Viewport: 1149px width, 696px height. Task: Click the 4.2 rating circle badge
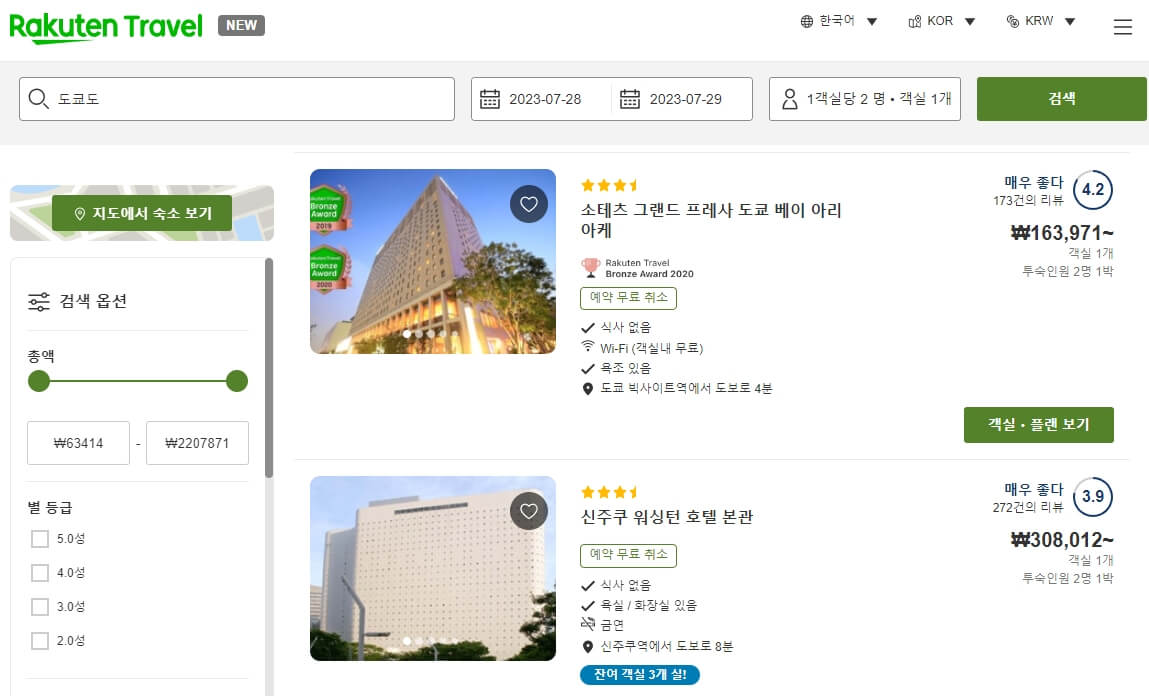1093,190
